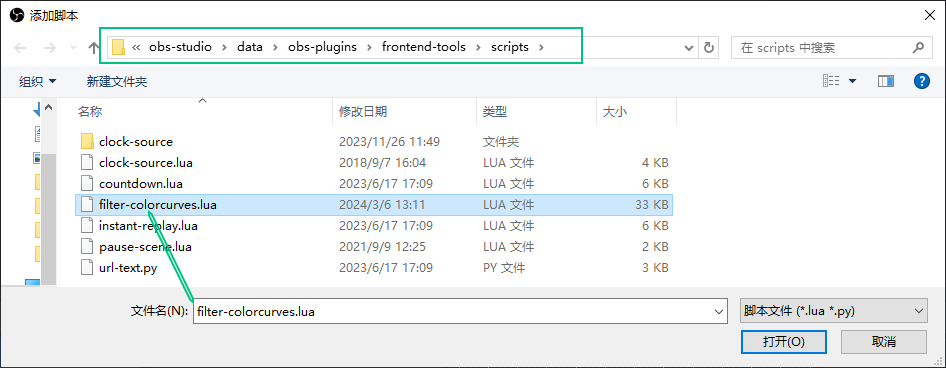Image resolution: width=946 pixels, height=368 pixels.
Task: Open the 组织 menu
Action: click(37, 81)
